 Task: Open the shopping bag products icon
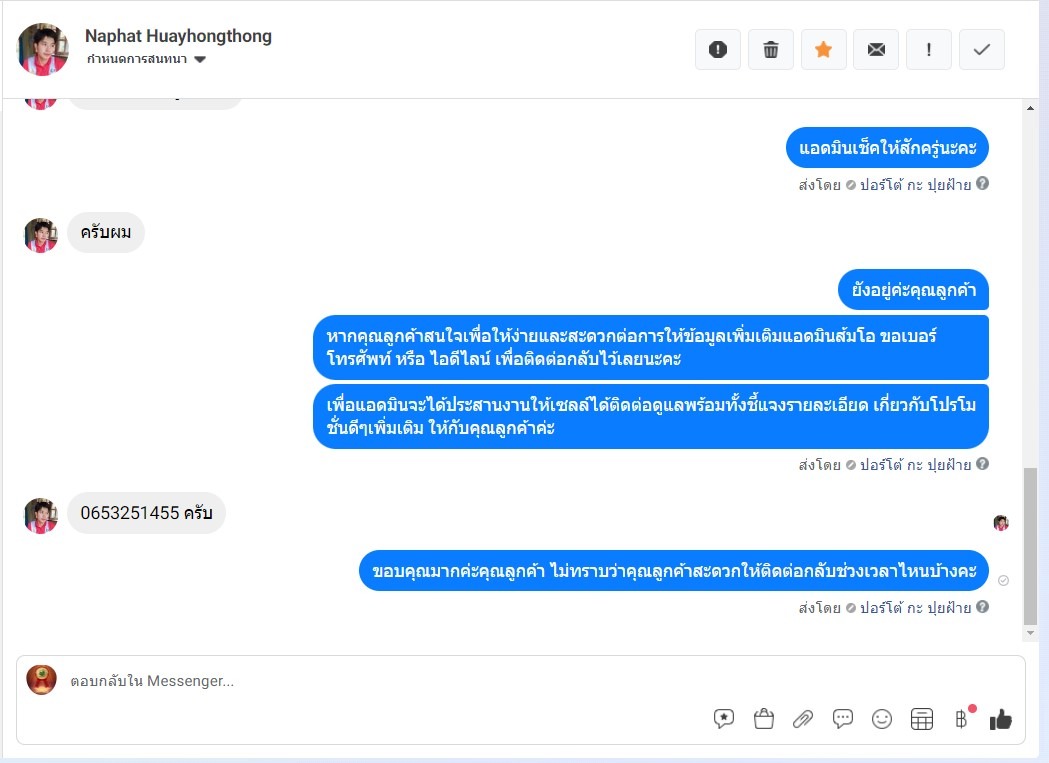[763, 719]
